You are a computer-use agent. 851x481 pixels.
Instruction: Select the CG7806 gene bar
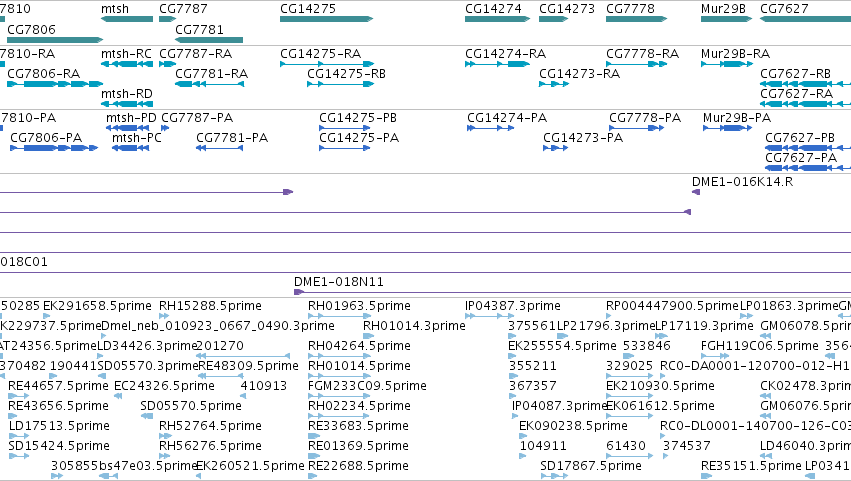pyautogui.click(x=55, y=40)
